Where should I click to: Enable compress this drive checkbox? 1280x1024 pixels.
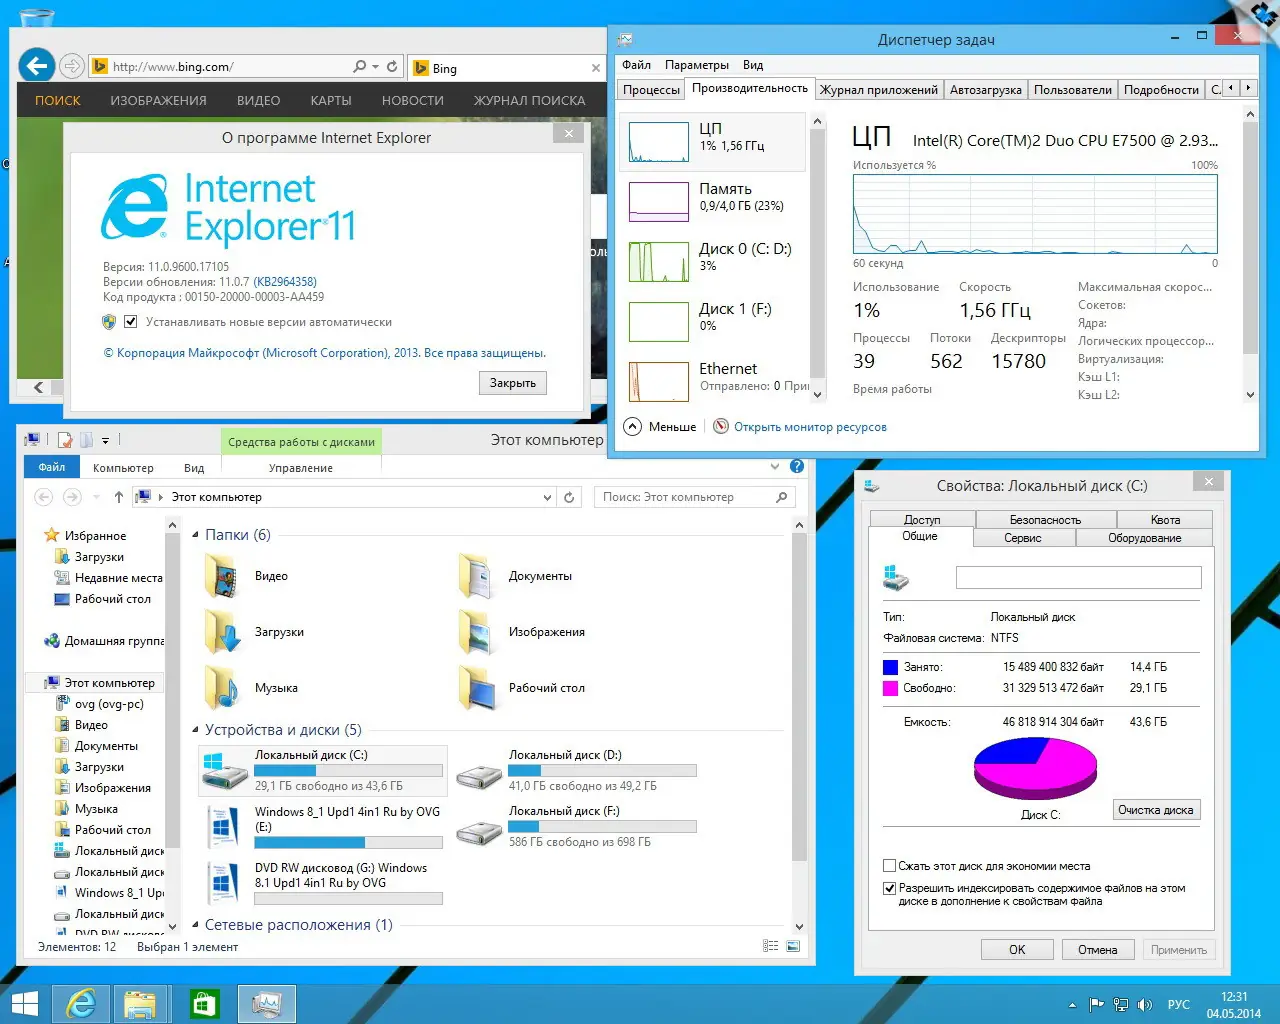(889, 866)
